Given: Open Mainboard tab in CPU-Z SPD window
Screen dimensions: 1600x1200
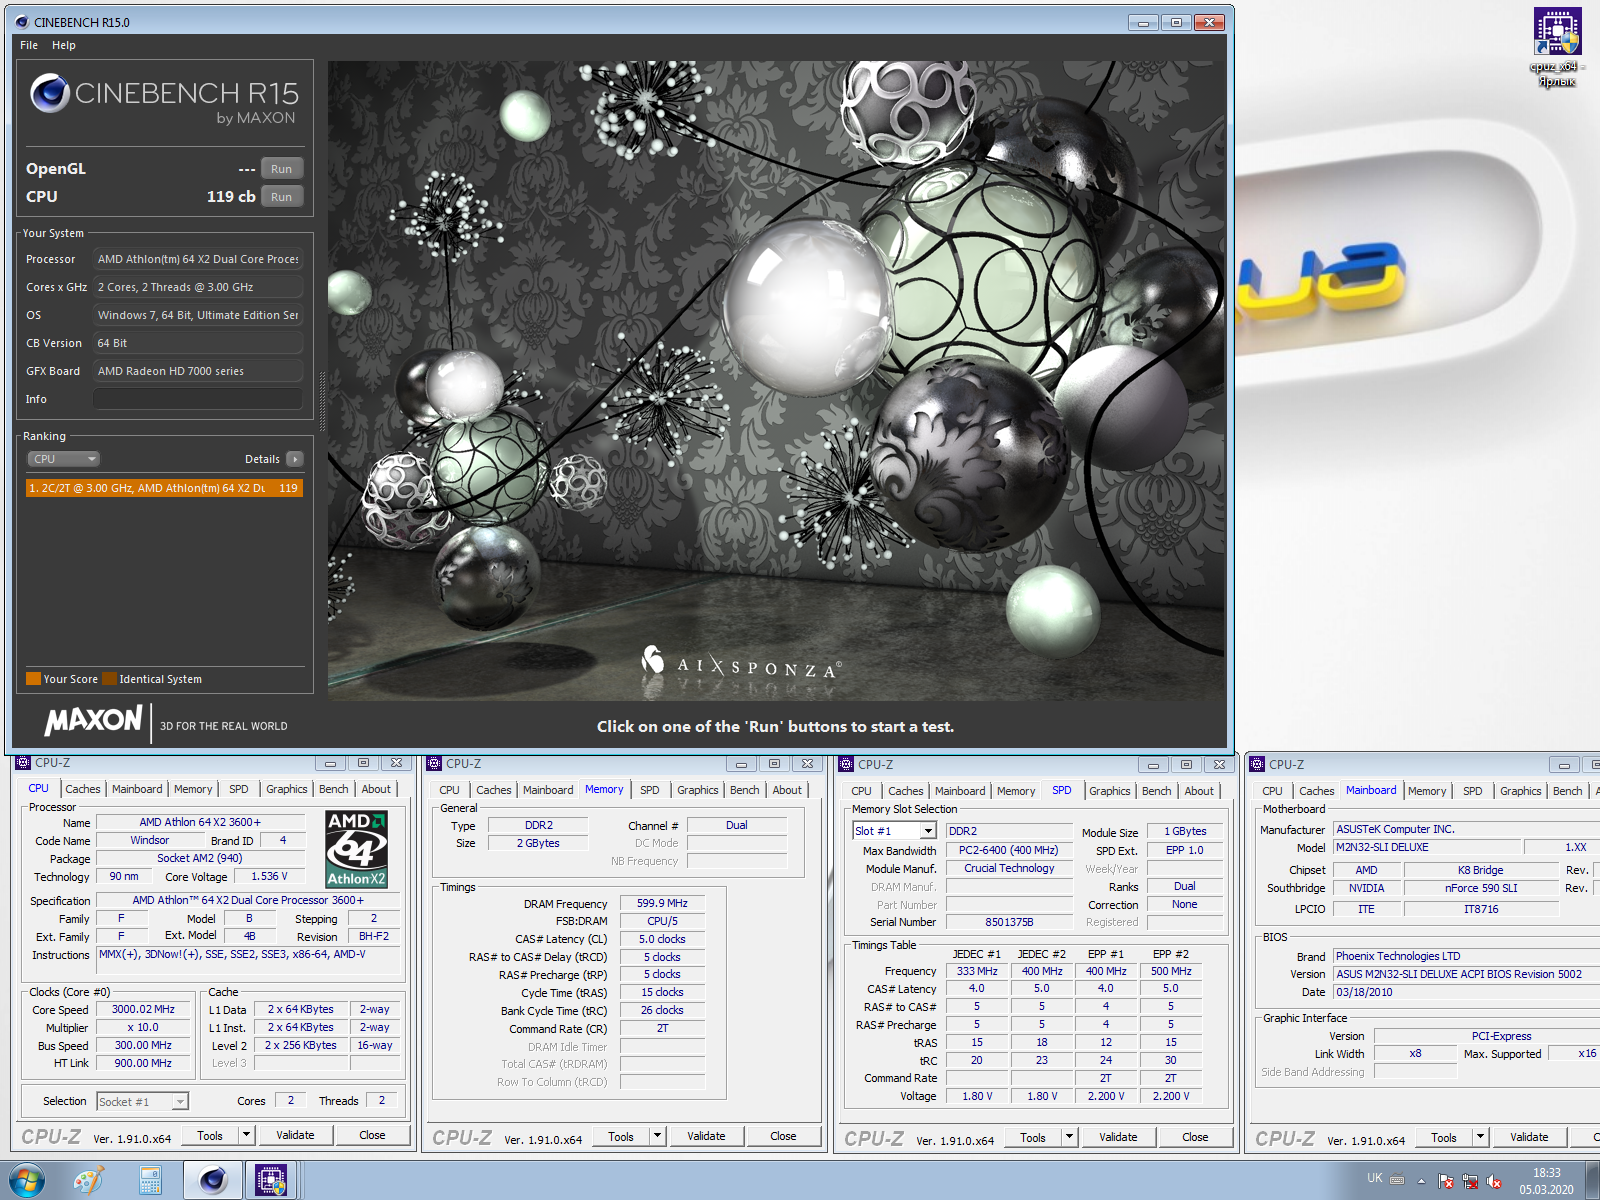Looking at the screenshot, I should (960, 791).
